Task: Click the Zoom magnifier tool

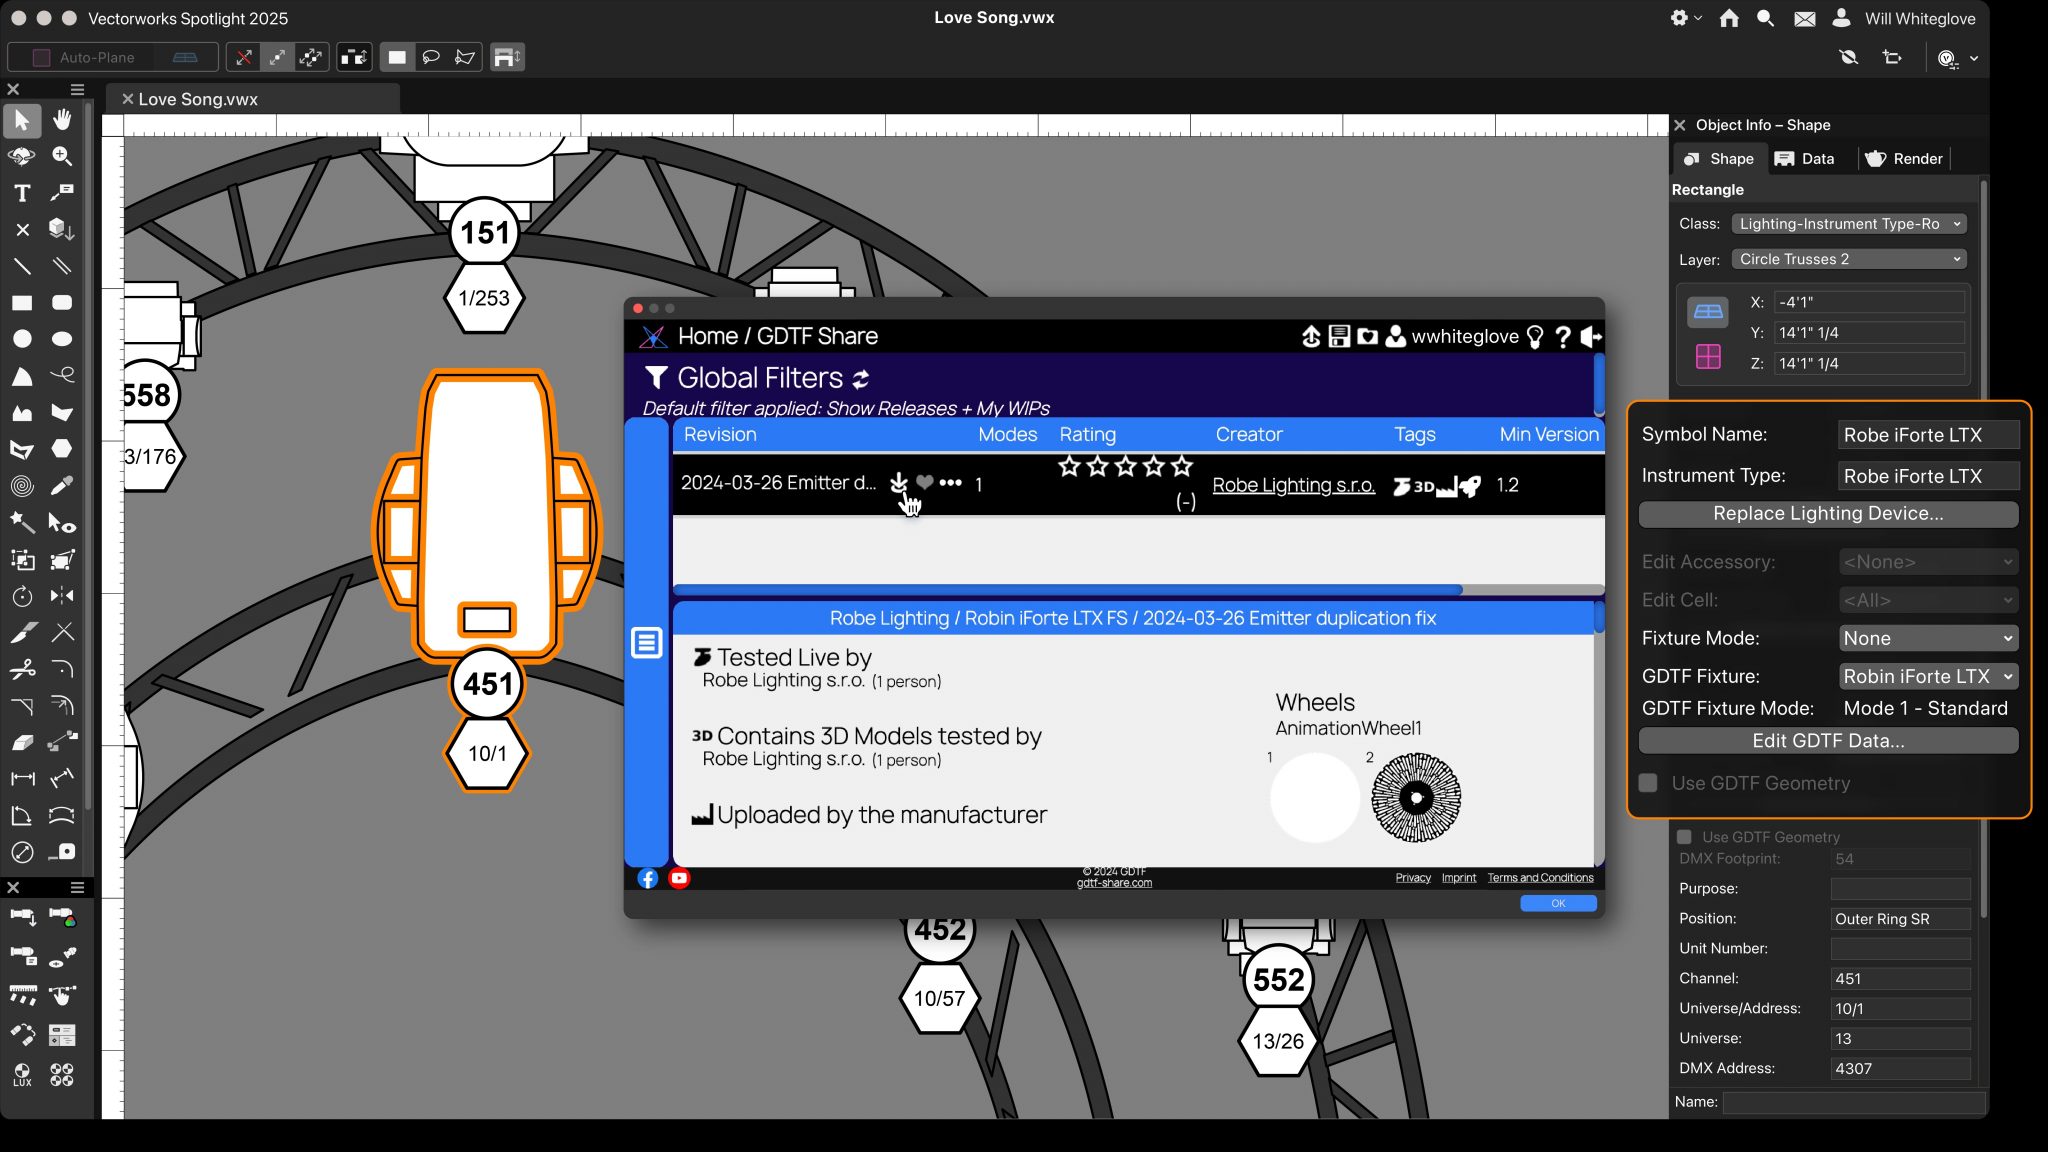Action: pyautogui.click(x=62, y=157)
